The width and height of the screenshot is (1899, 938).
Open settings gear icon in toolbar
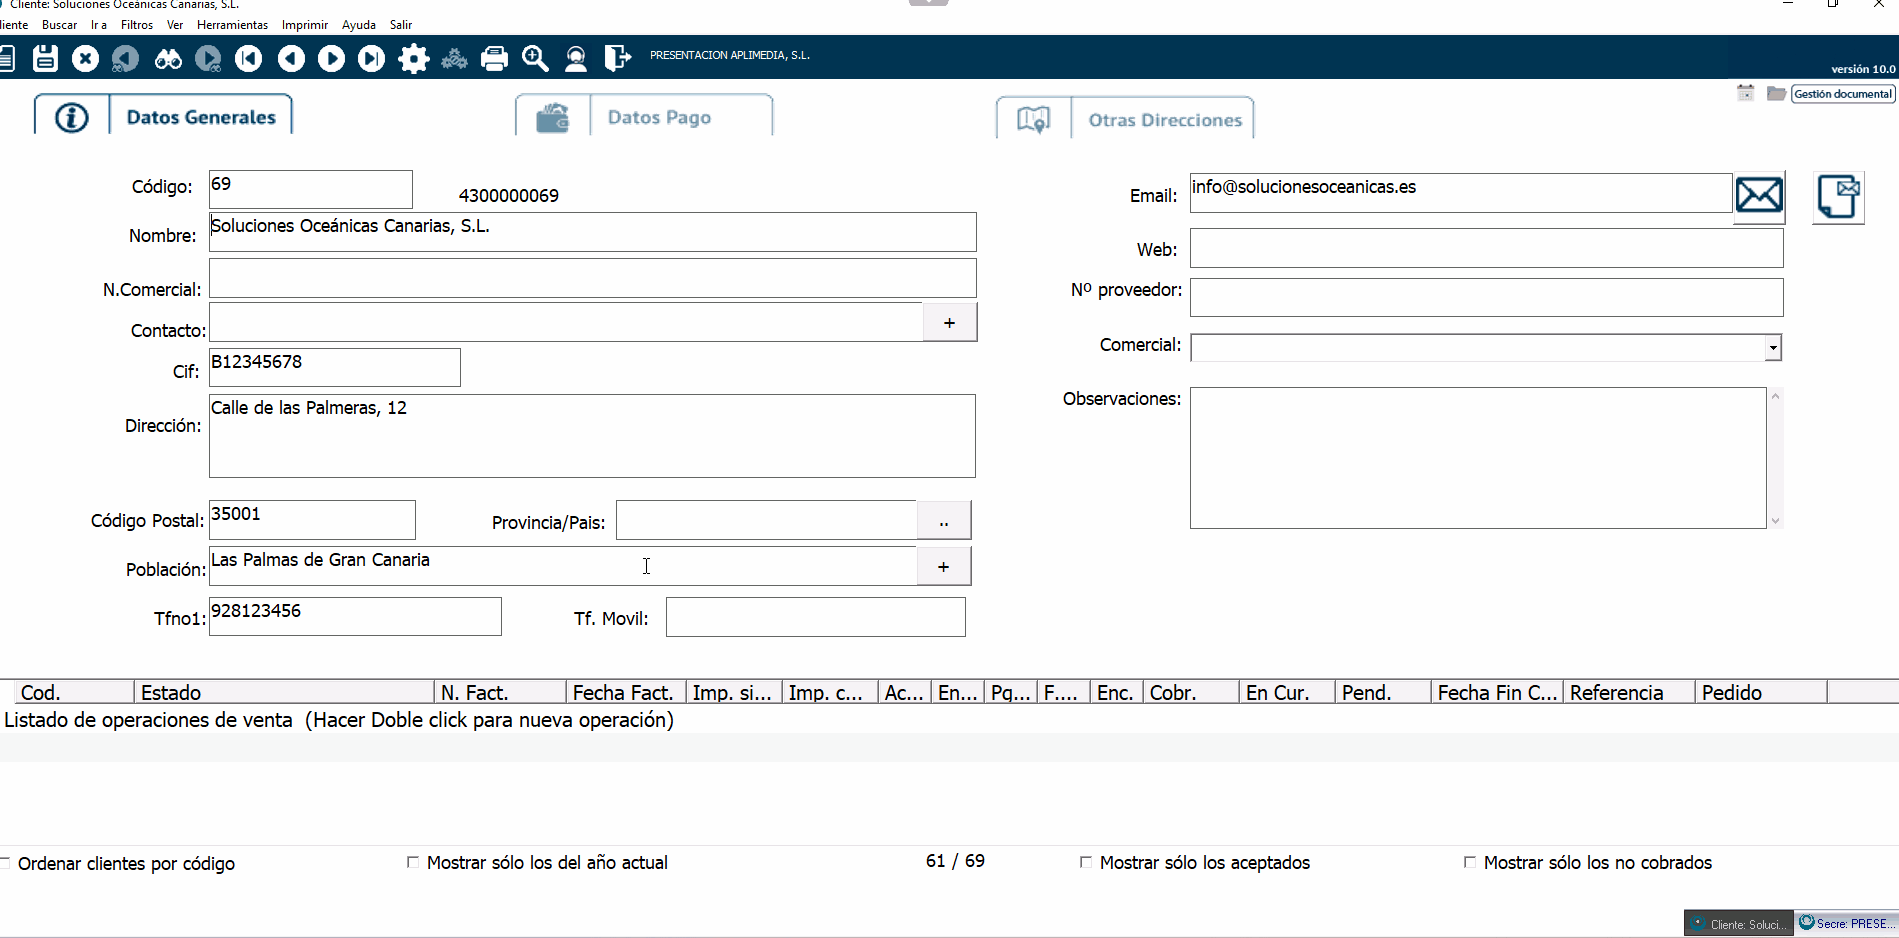point(413,59)
